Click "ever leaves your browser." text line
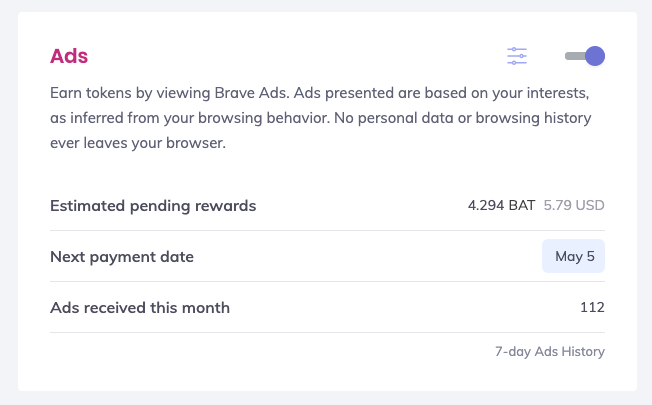The height and width of the screenshot is (405, 652). point(138,143)
